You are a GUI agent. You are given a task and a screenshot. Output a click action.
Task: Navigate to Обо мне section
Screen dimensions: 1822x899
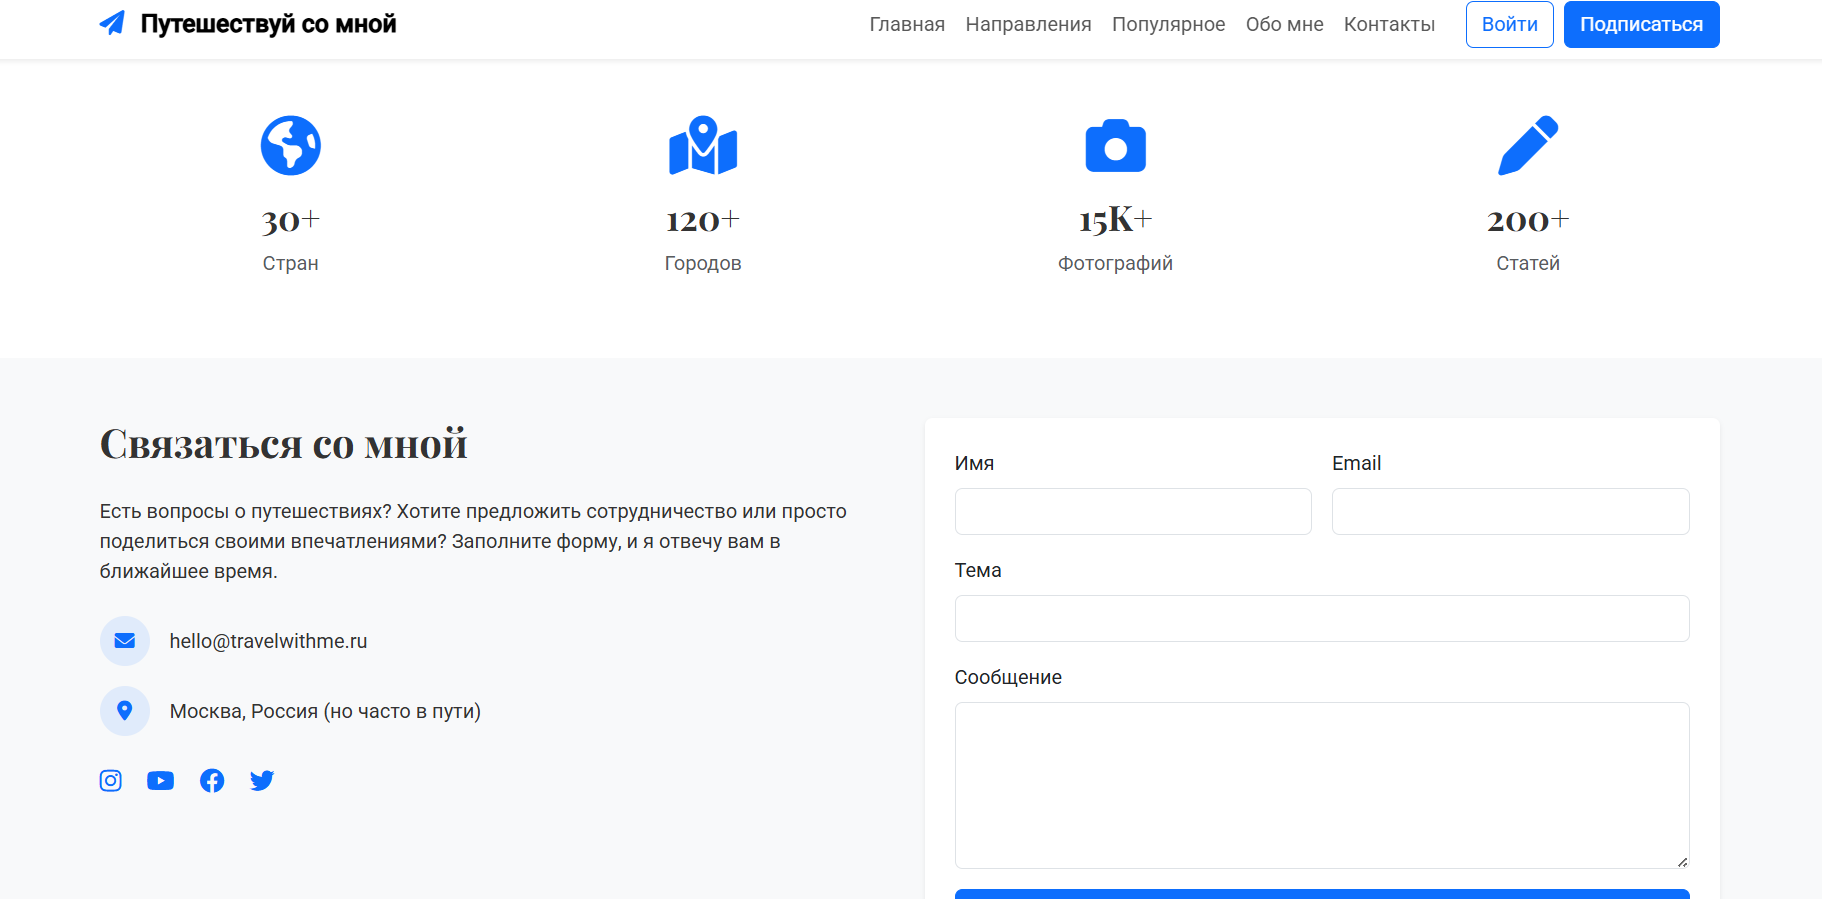[x=1284, y=24]
